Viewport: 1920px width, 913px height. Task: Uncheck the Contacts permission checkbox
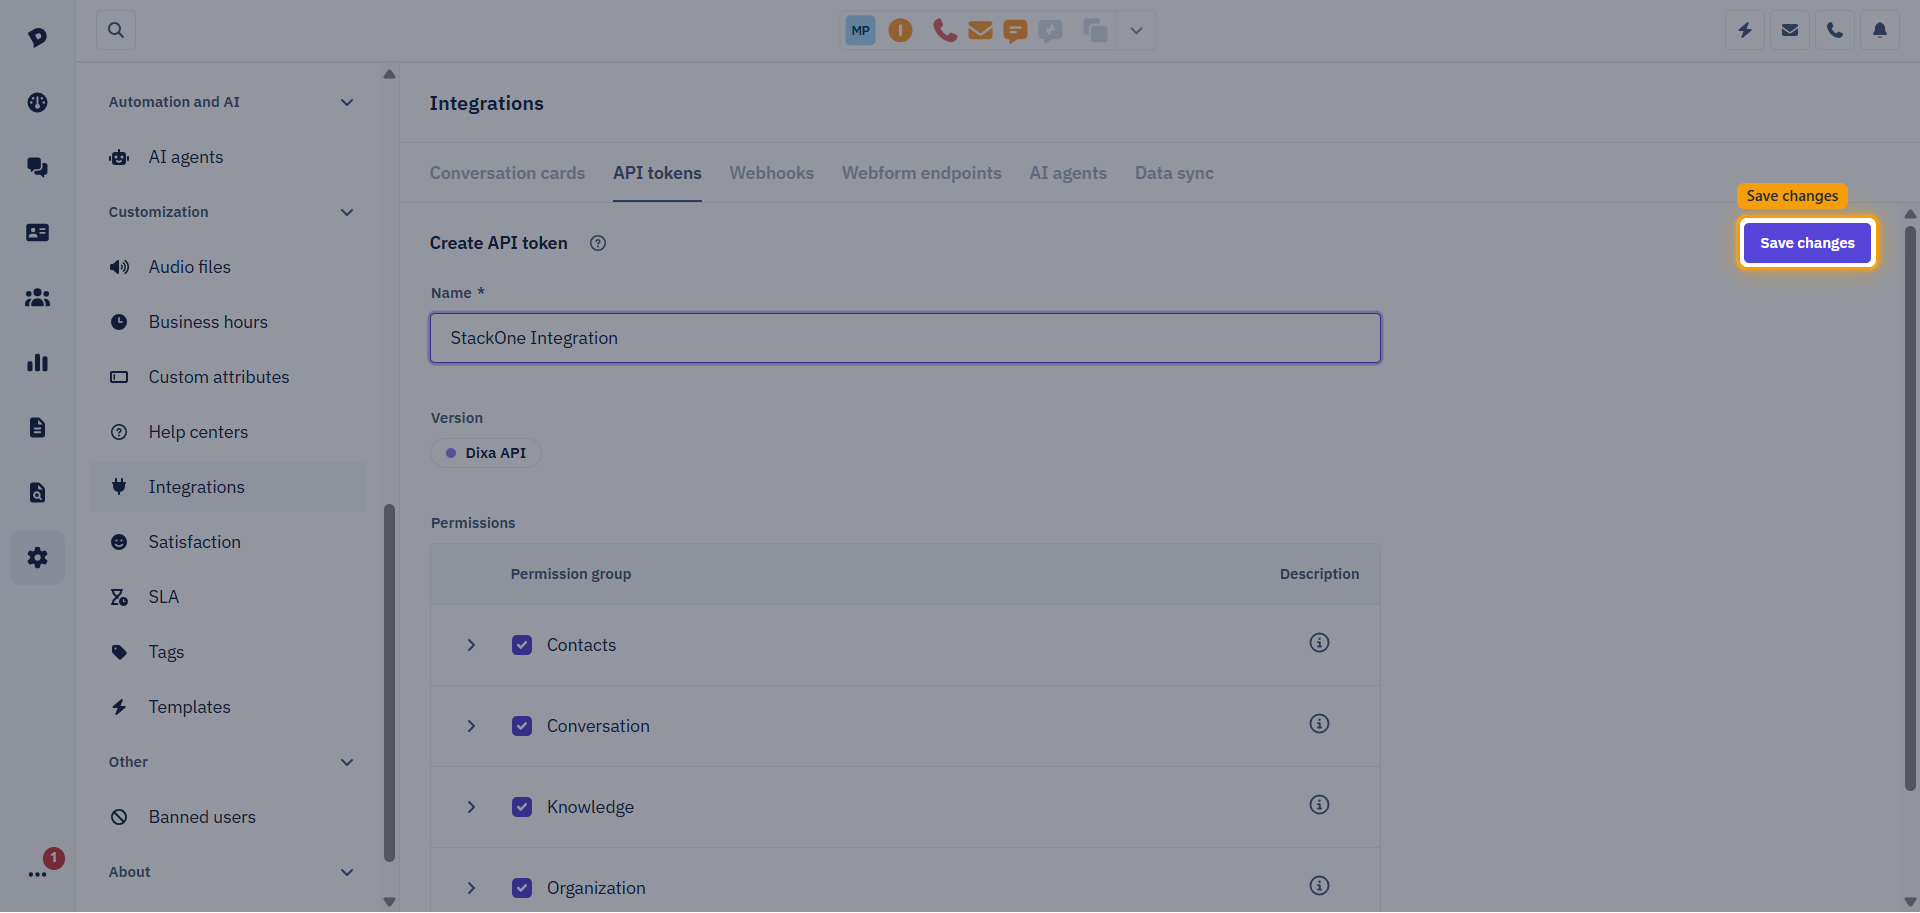[x=522, y=645]
